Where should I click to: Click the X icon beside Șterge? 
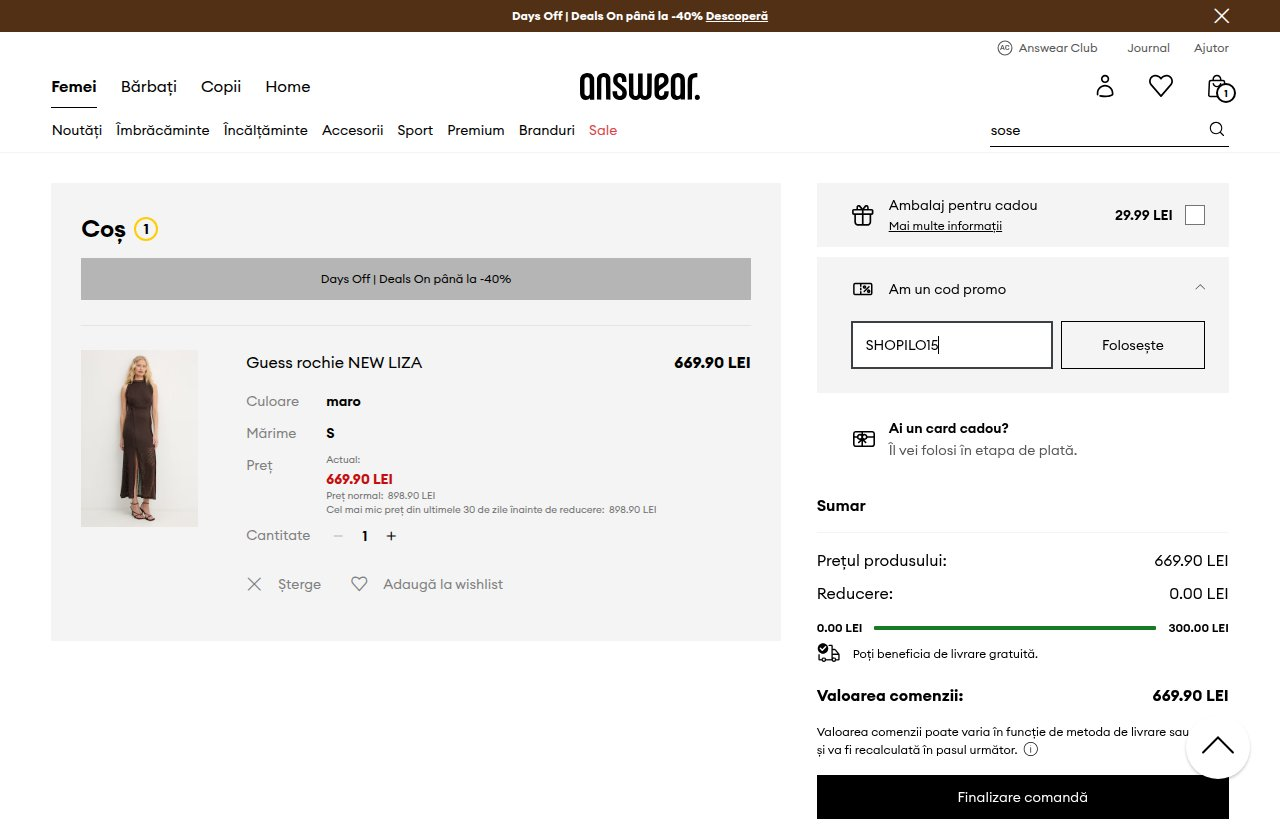pos(254,584)
